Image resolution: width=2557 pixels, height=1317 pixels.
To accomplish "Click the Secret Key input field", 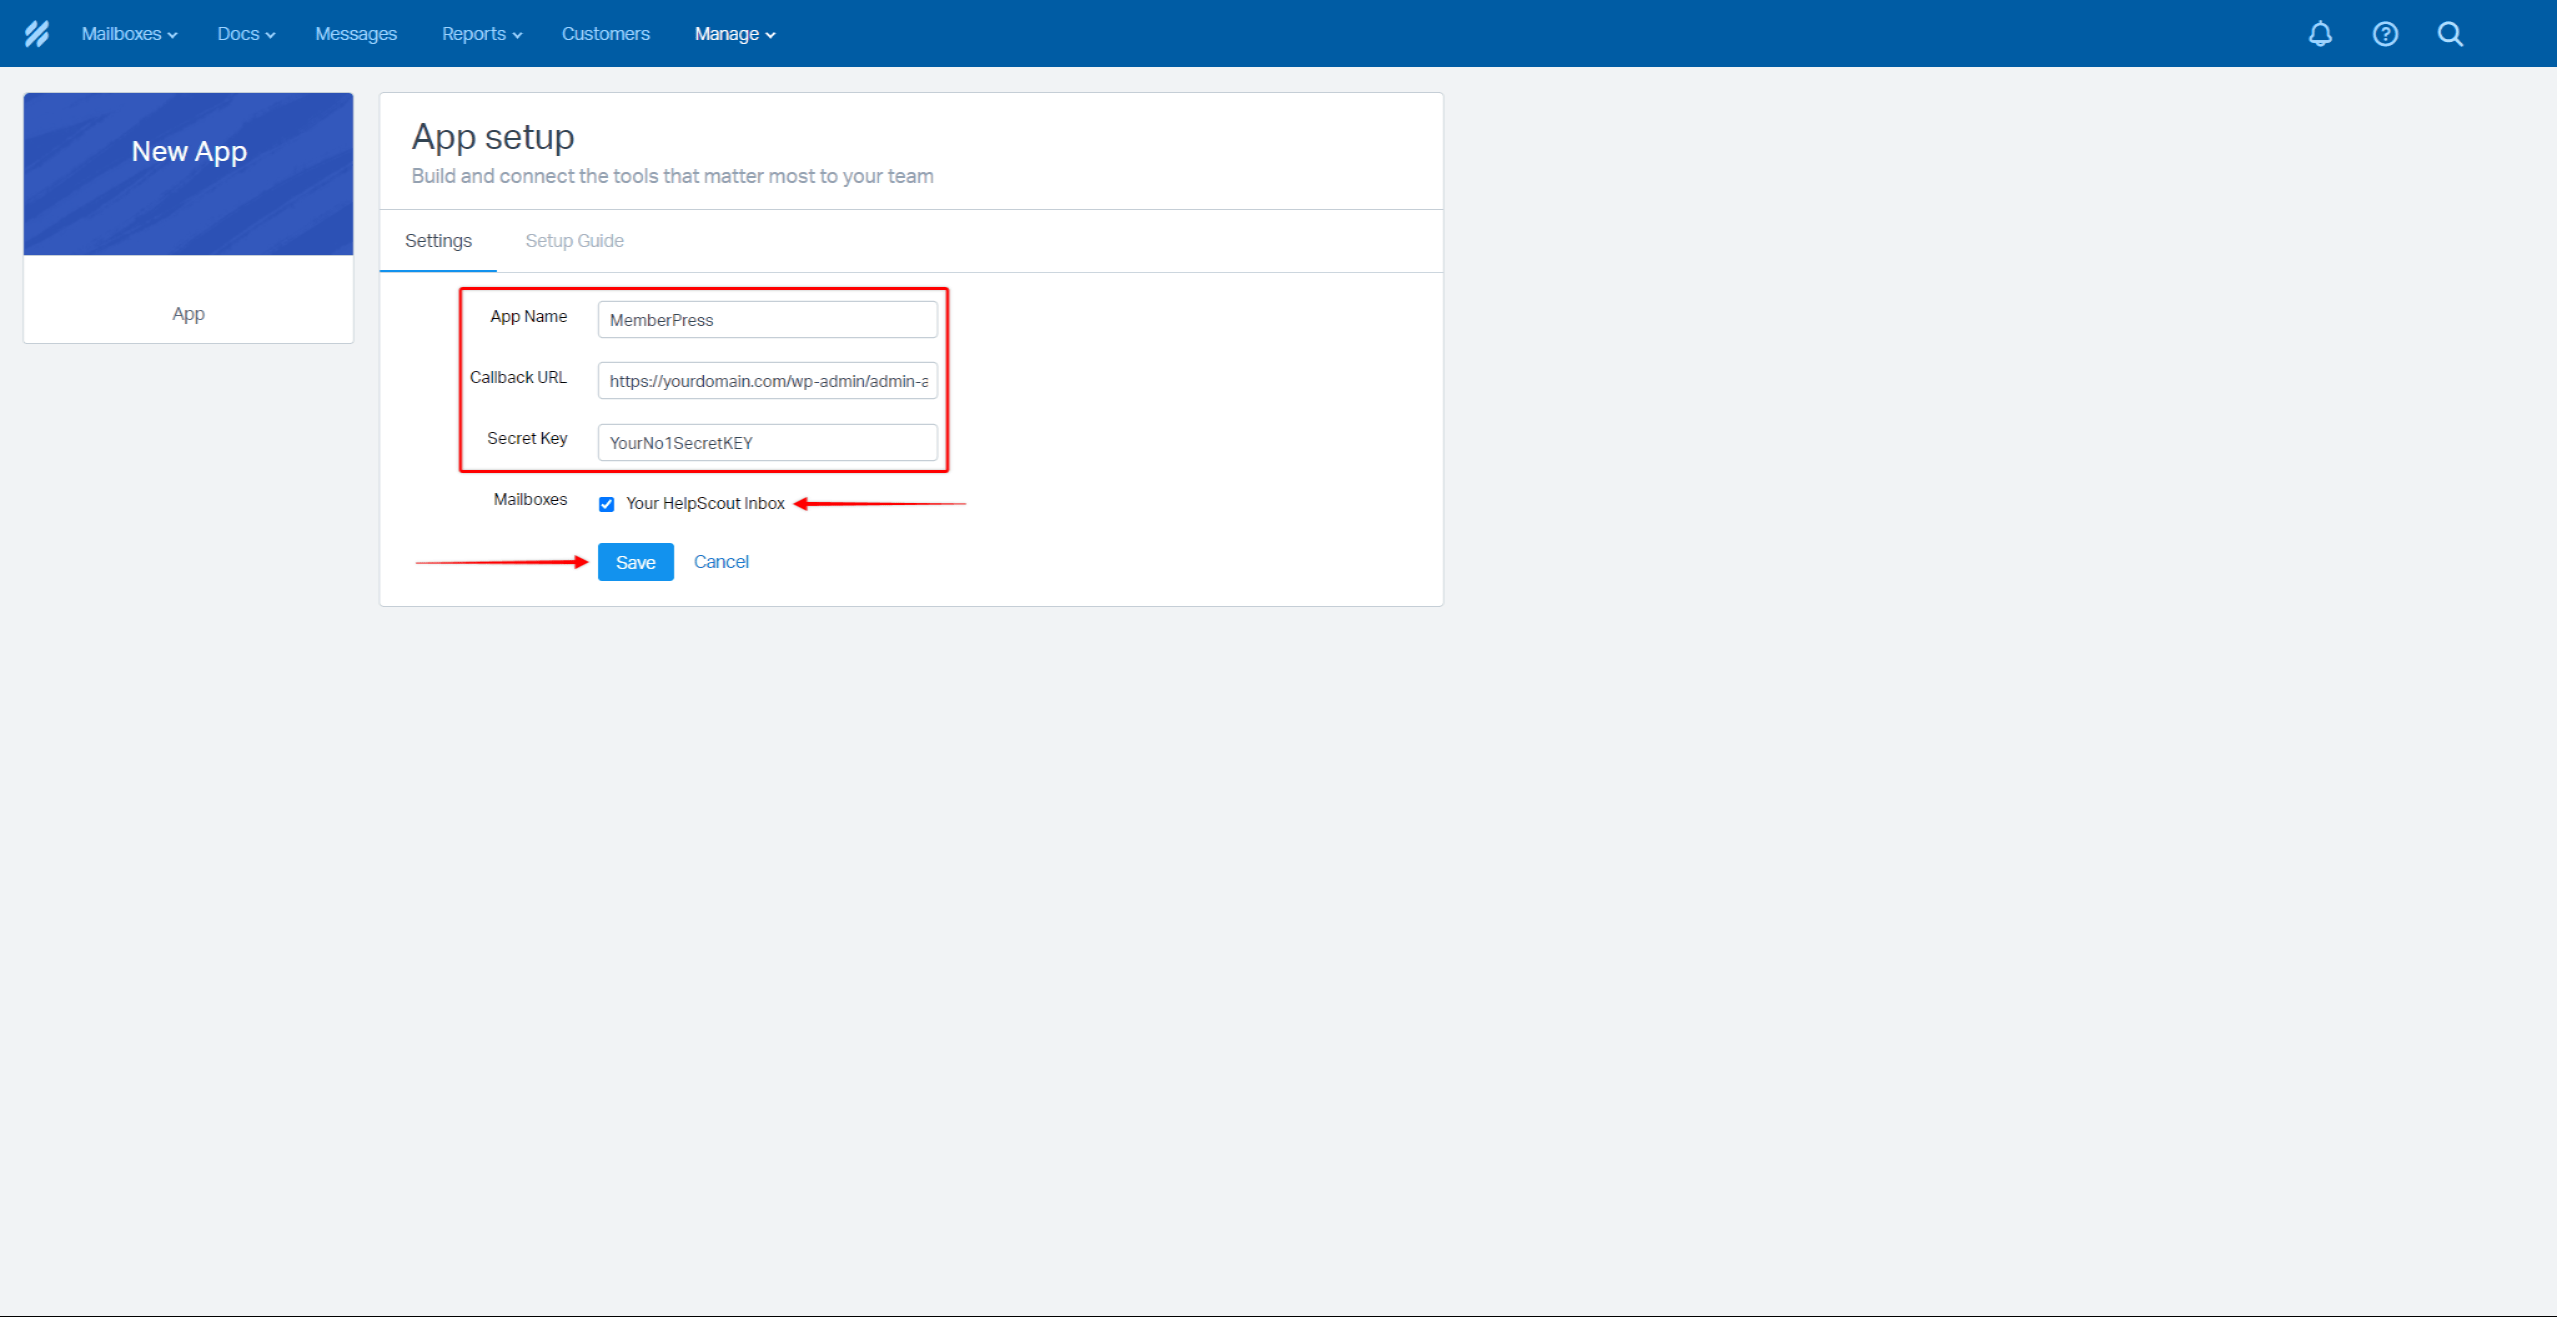I will point(769,442).
